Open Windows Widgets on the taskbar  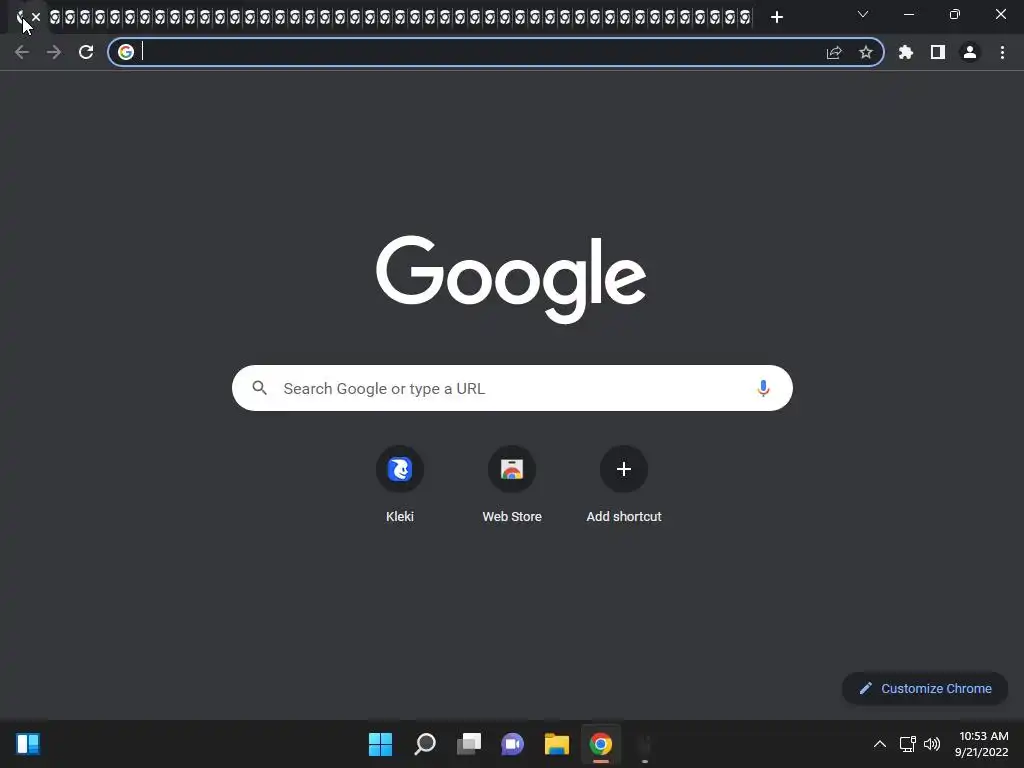[x=28, y=744]
